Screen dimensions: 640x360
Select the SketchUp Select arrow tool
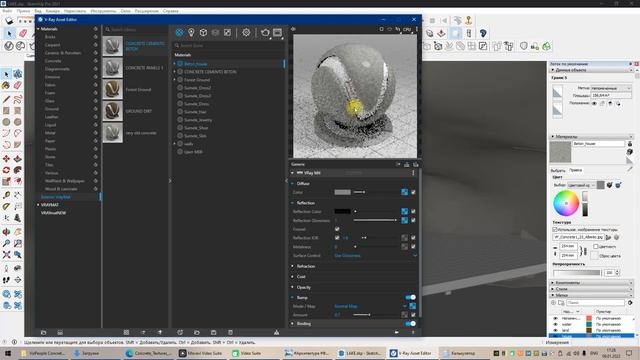pos(6,74)
